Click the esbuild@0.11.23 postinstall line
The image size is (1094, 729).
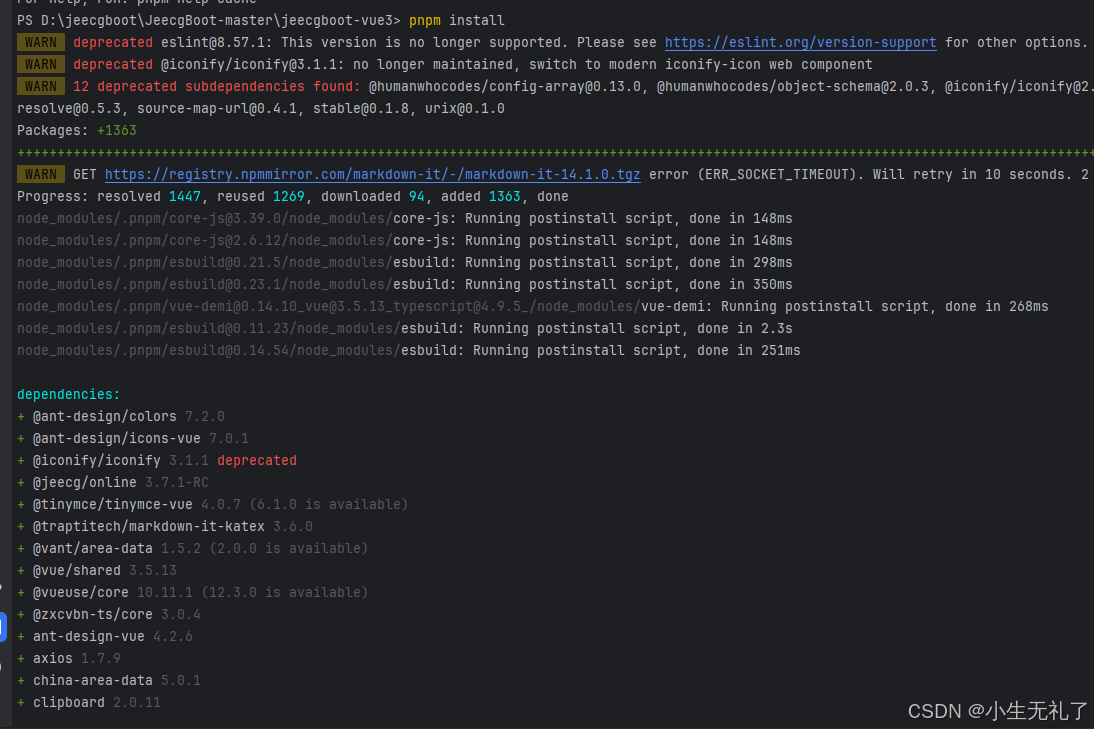coord(405,329)
